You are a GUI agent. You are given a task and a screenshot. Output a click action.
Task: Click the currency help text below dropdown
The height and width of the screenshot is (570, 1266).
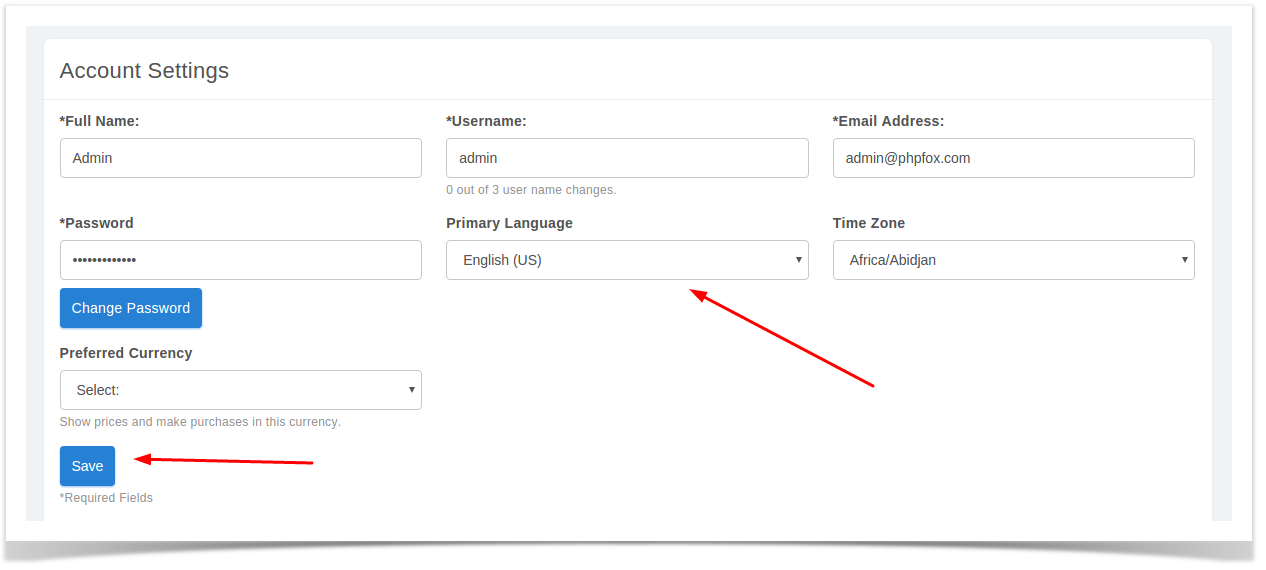[x=200, y=422]
